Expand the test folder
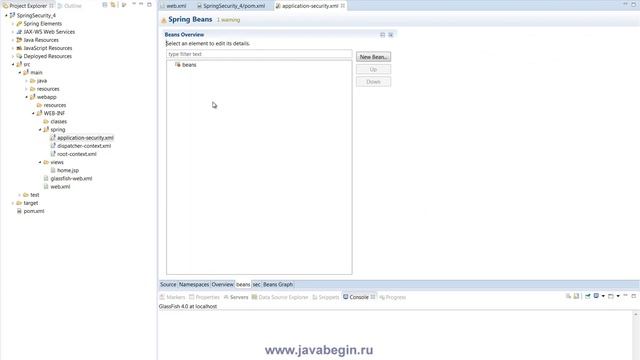The width and height of the screenshot is (640, 360). [x=20, y=195]
